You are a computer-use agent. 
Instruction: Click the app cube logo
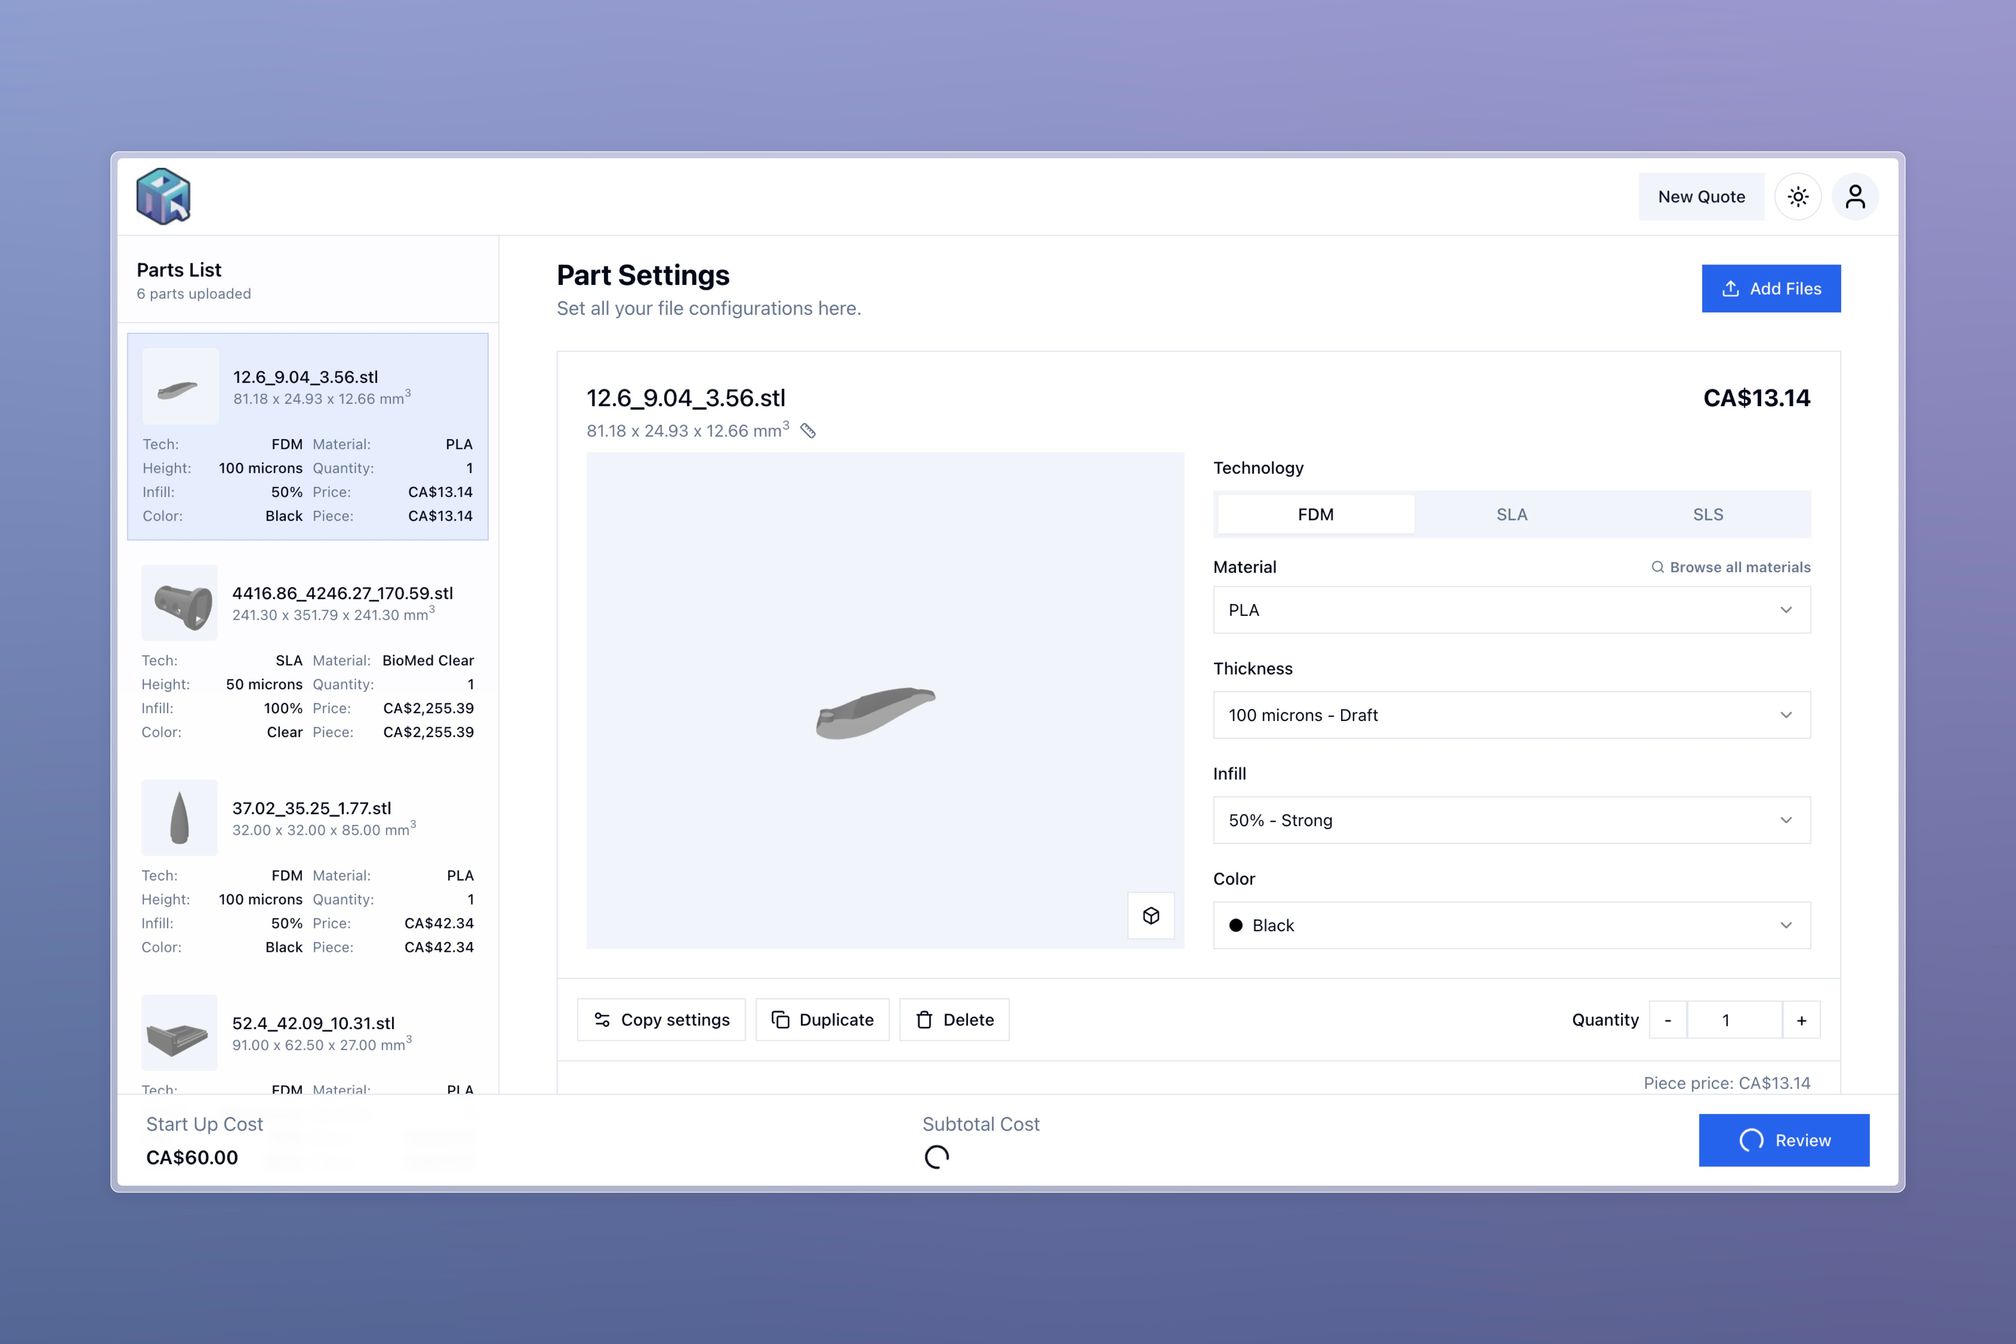pyautogui.click(x=163, y=196)
